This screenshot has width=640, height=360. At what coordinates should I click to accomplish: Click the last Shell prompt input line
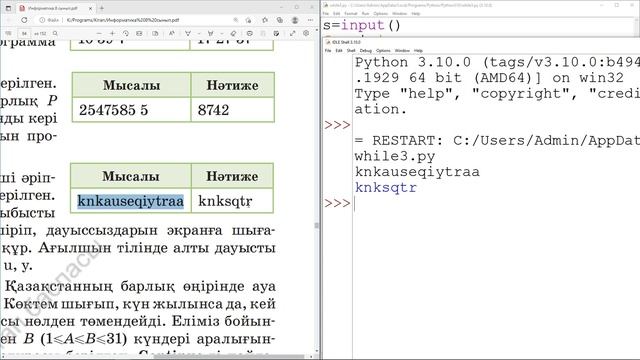click(x=496, y=203)
